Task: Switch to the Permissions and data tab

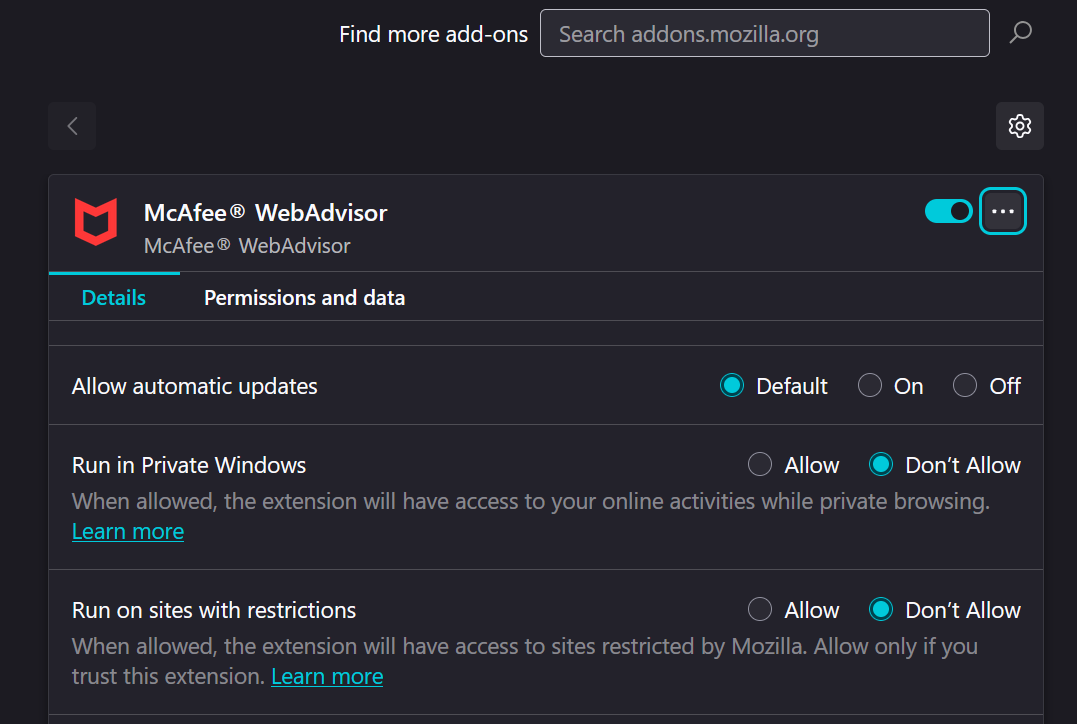Action: click(304, 298)
